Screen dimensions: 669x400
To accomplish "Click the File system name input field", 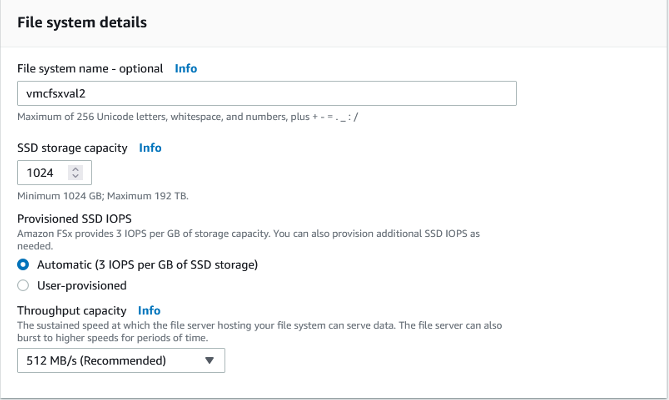I will [x=266, y=93].
